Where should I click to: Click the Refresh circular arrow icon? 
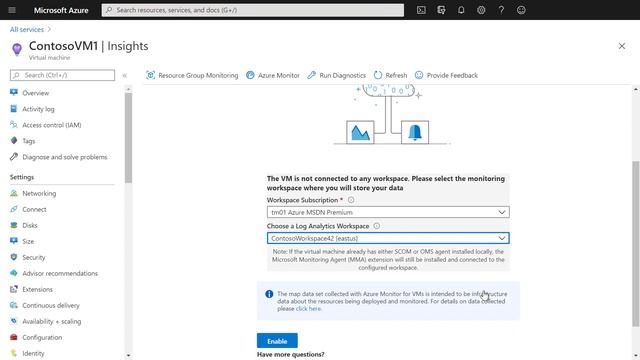click(378, 75)
